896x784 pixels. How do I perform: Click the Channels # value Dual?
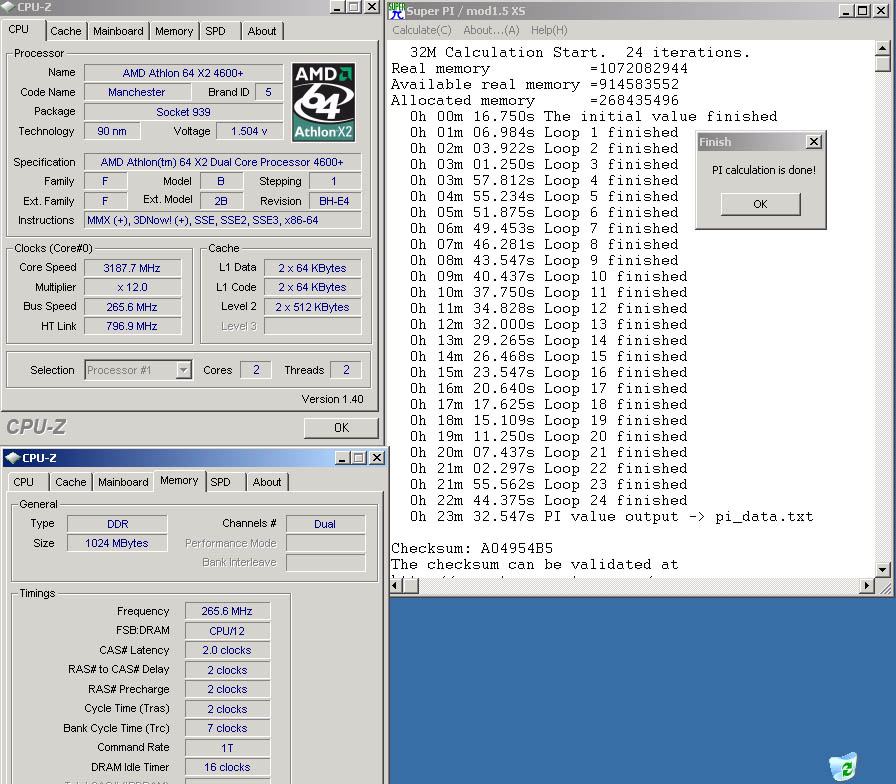pyautogui.click(x=325, y=524)
